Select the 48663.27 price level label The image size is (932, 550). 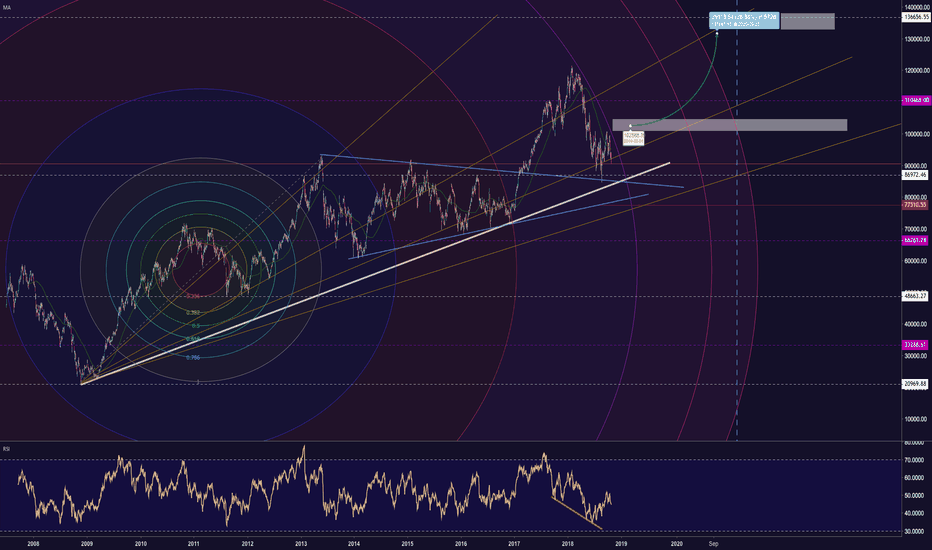click(x=915, y=296)
